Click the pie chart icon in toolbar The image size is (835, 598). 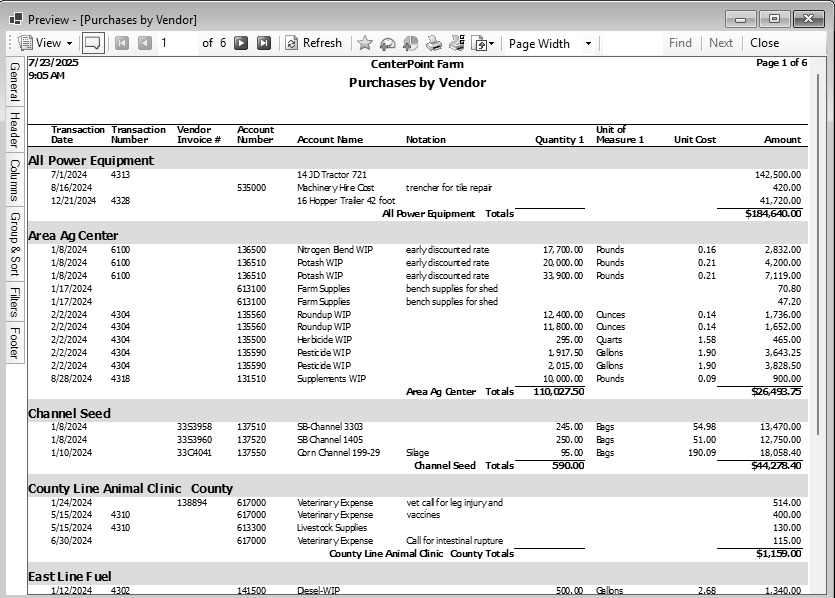coord(410,43)
